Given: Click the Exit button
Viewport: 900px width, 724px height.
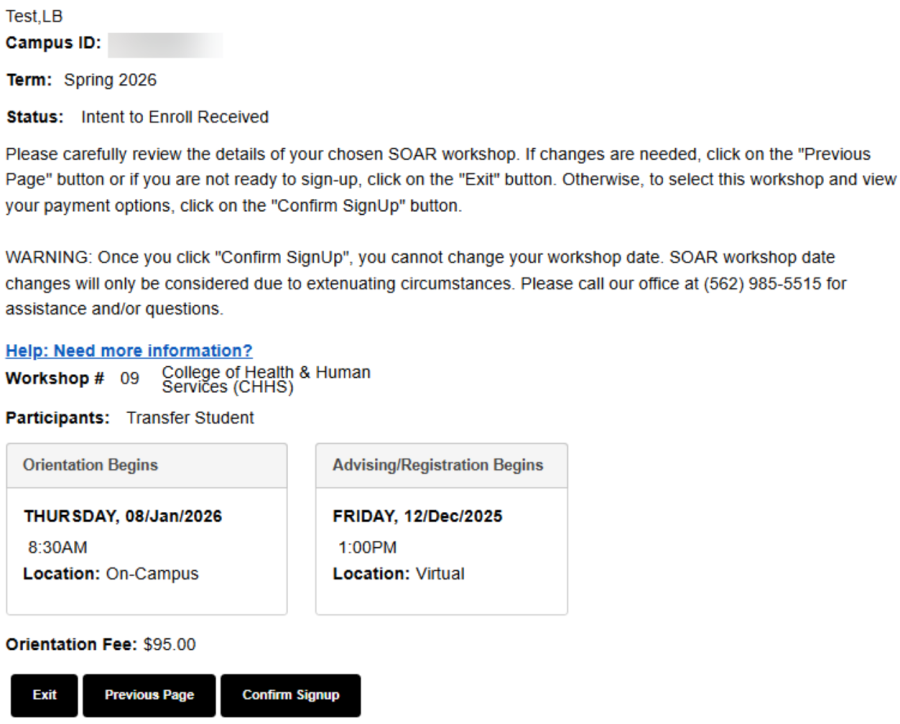Looking at the screenshot, I should (x=43, y=695).
